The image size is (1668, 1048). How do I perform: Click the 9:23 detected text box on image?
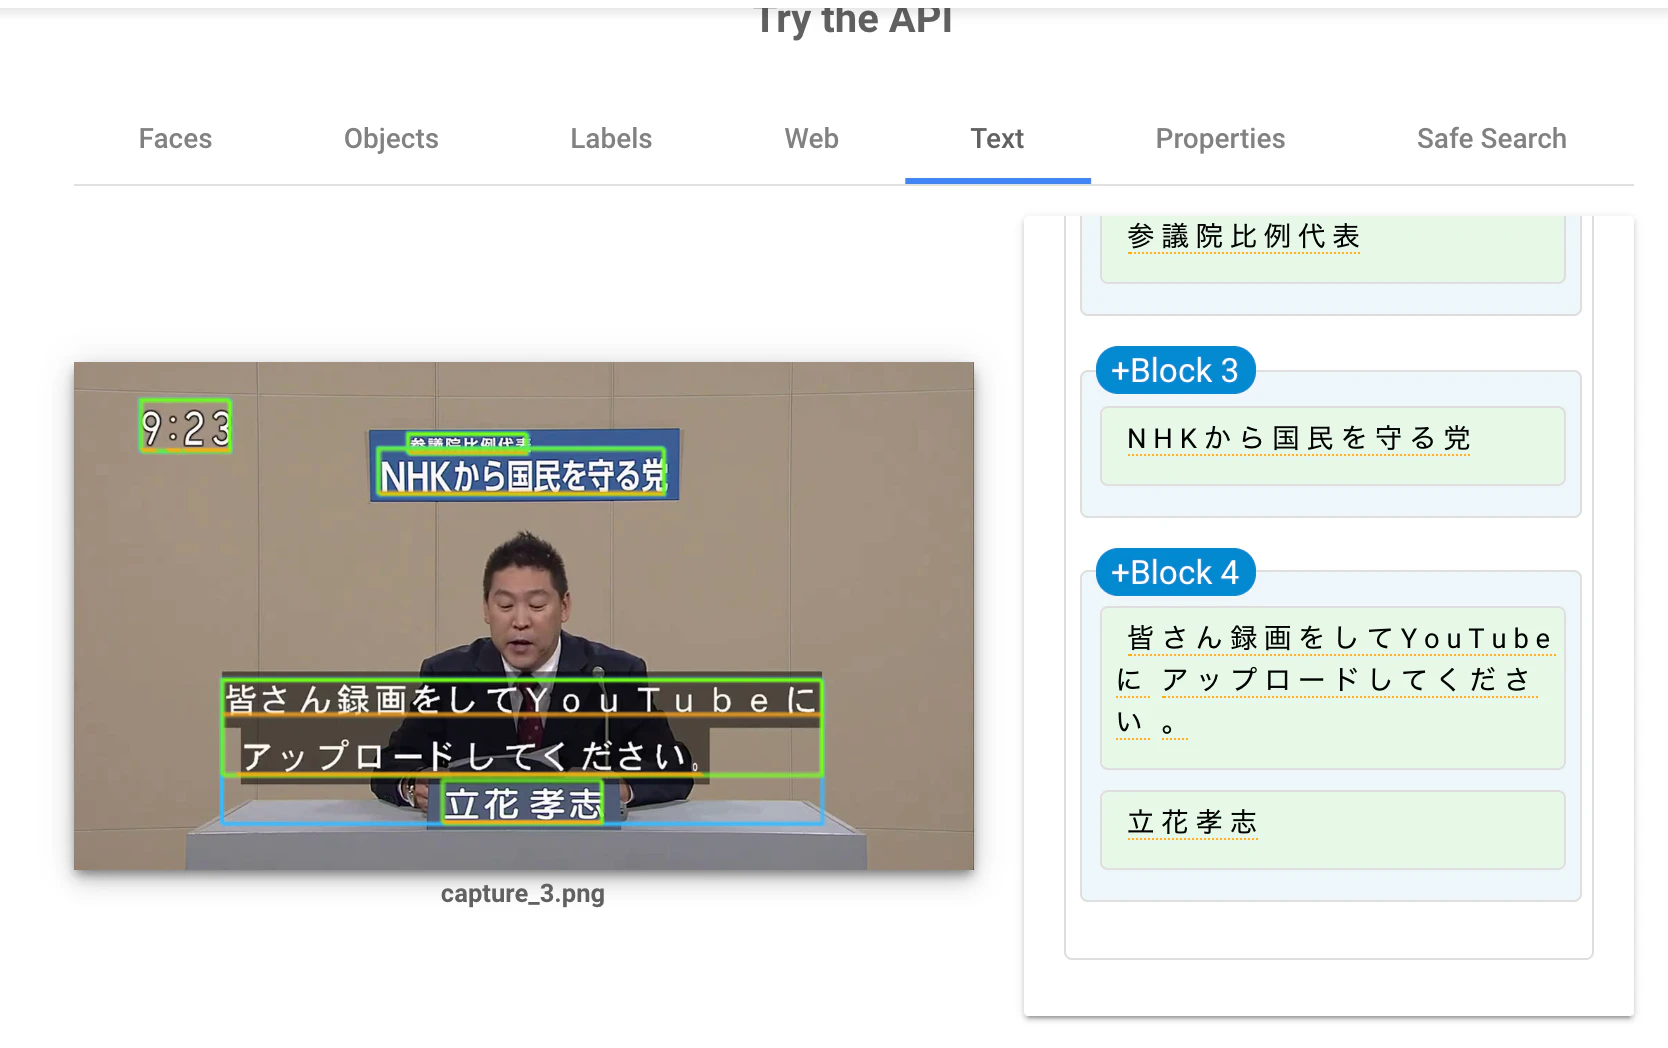coord(186,427)
